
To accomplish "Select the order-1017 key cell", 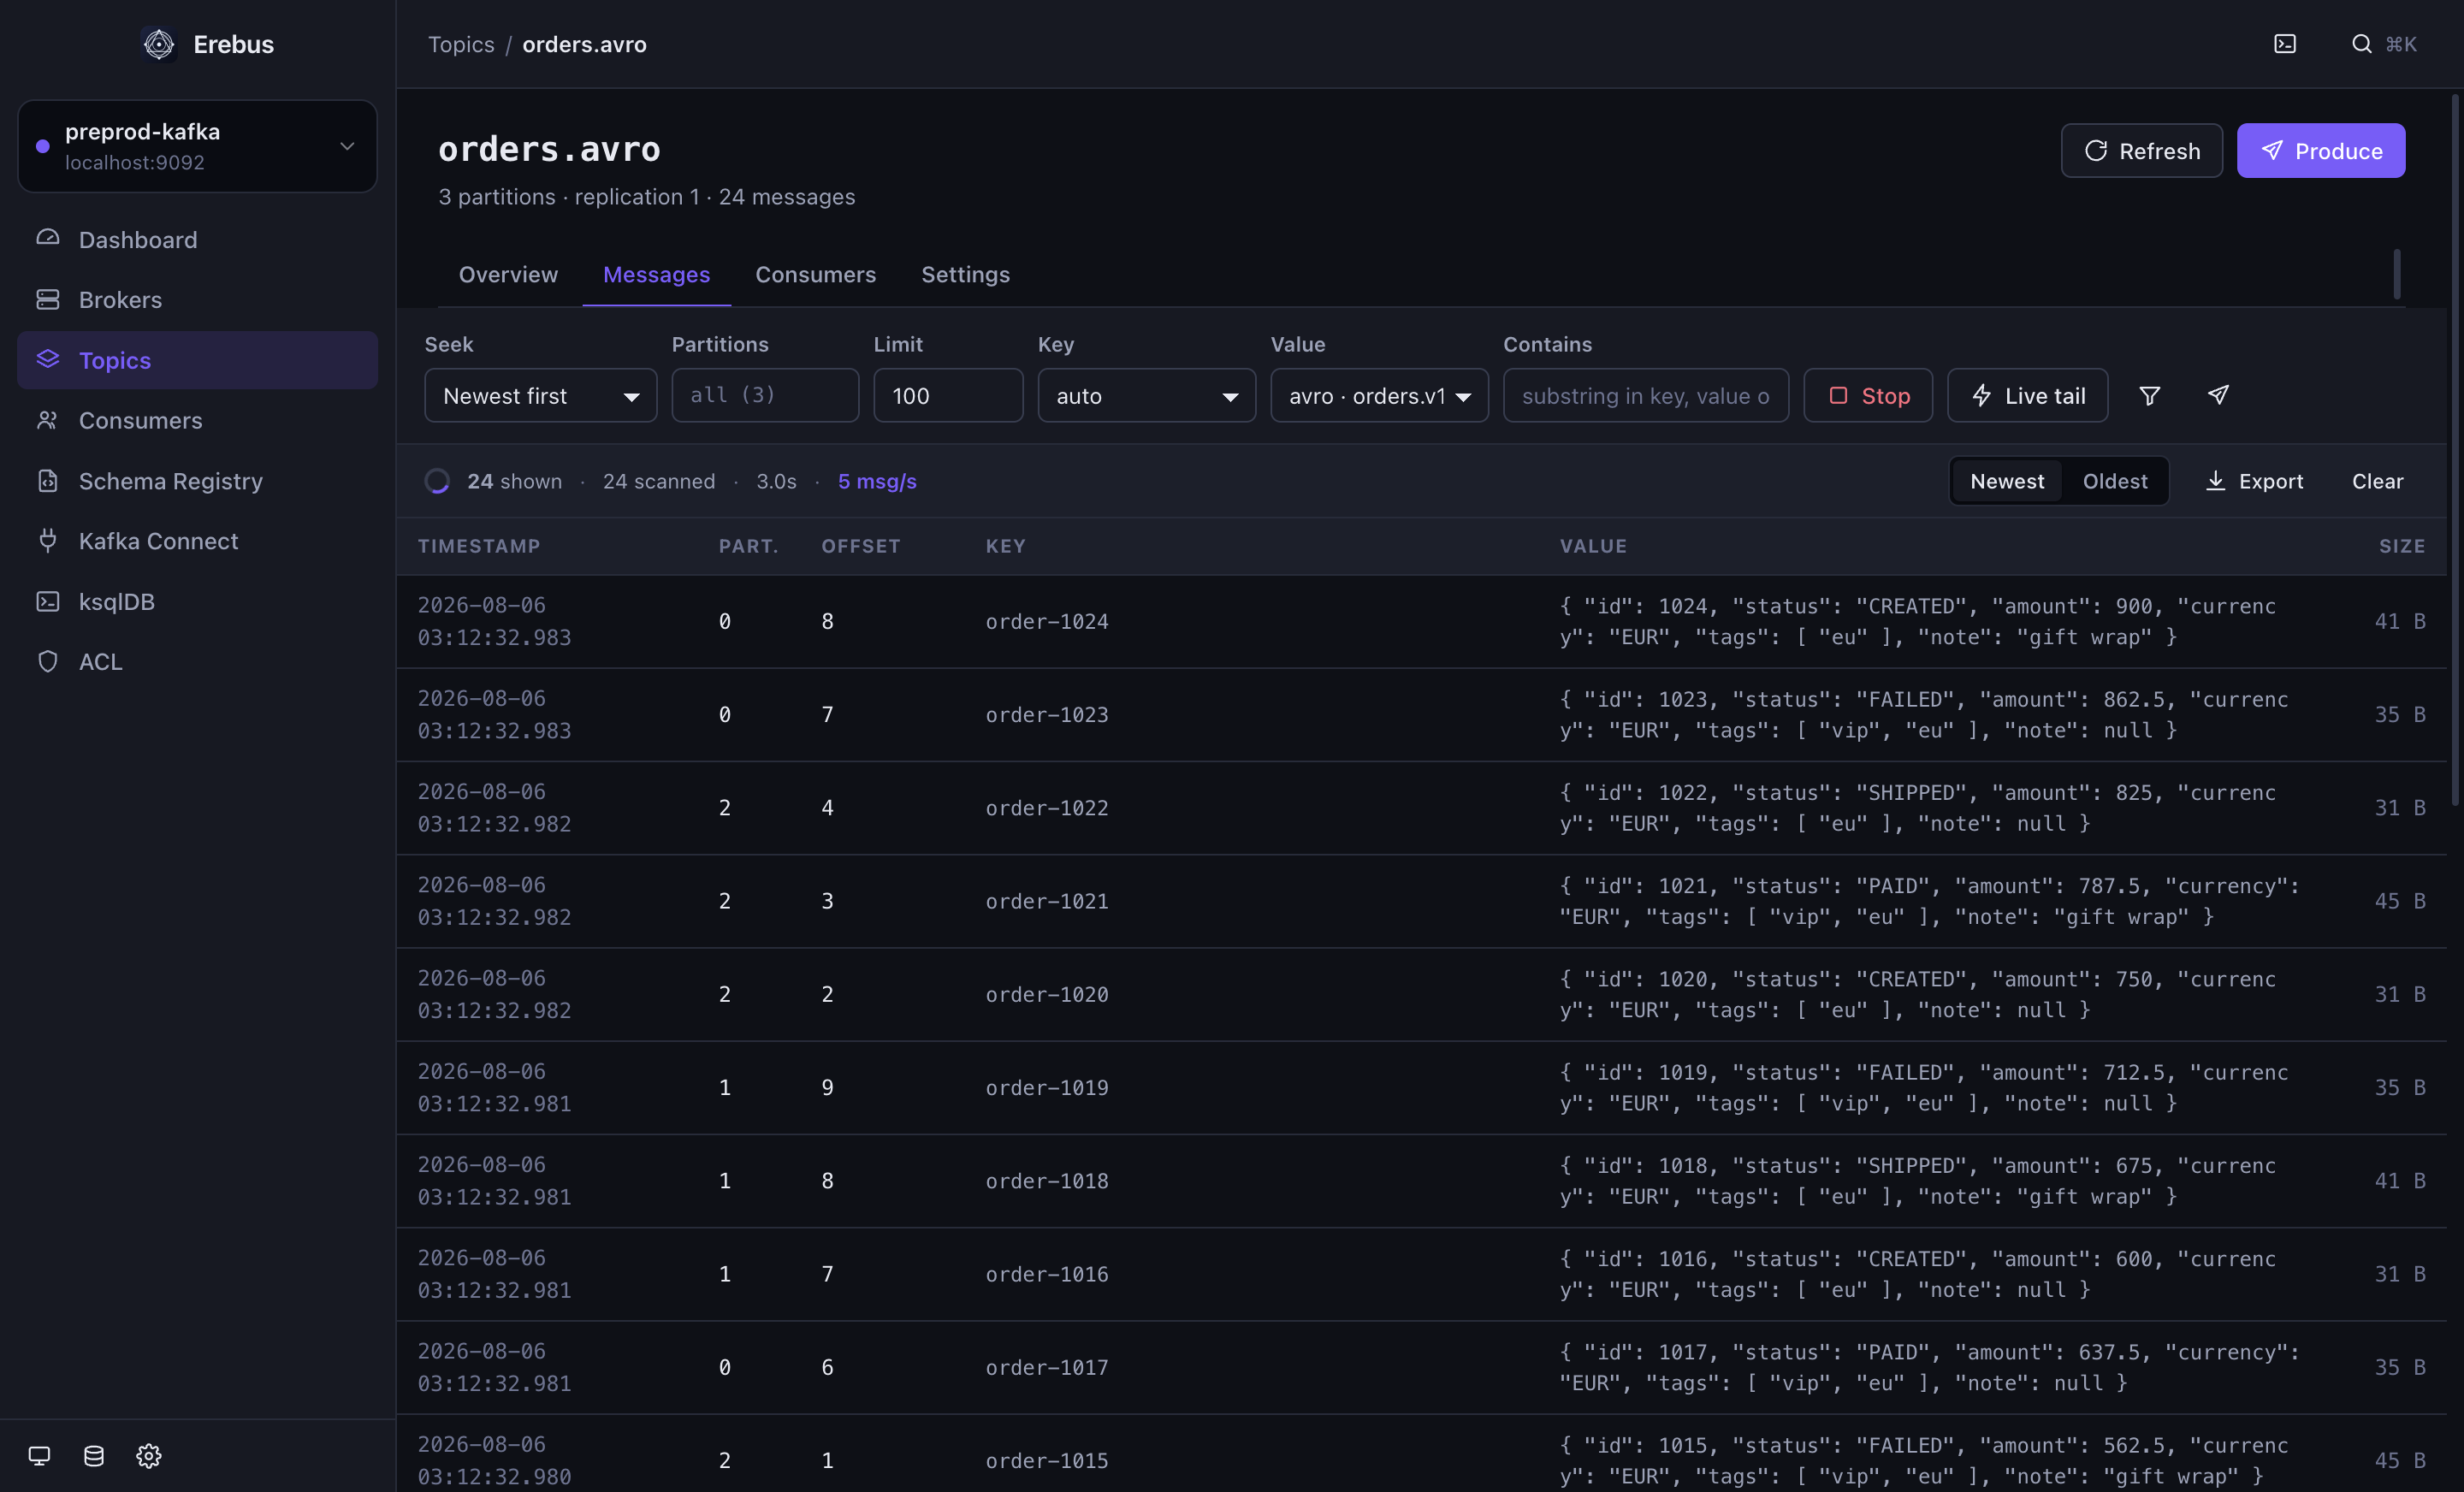I will (x=1047, y=1368).
